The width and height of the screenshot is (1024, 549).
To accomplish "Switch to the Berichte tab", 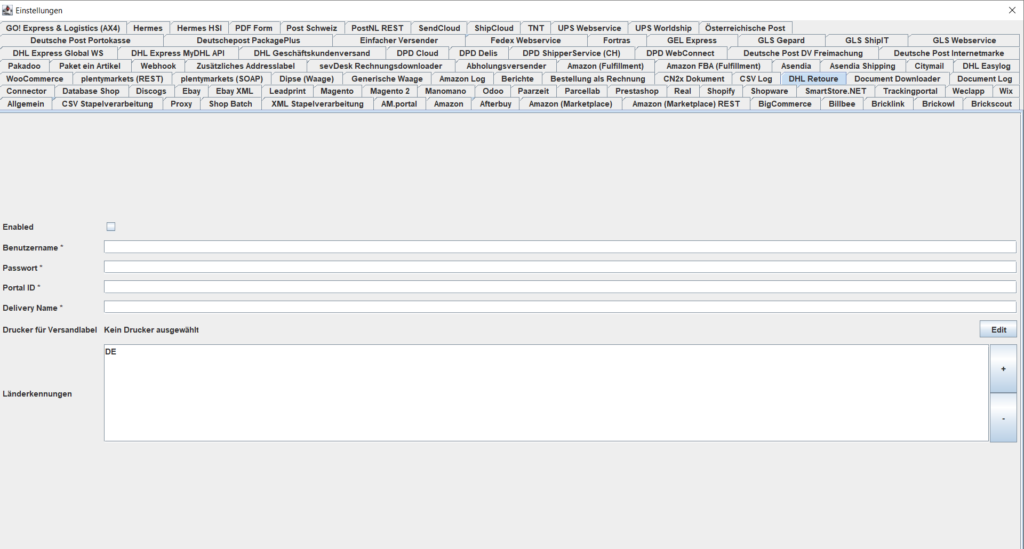I will click(x=517, y=79).
